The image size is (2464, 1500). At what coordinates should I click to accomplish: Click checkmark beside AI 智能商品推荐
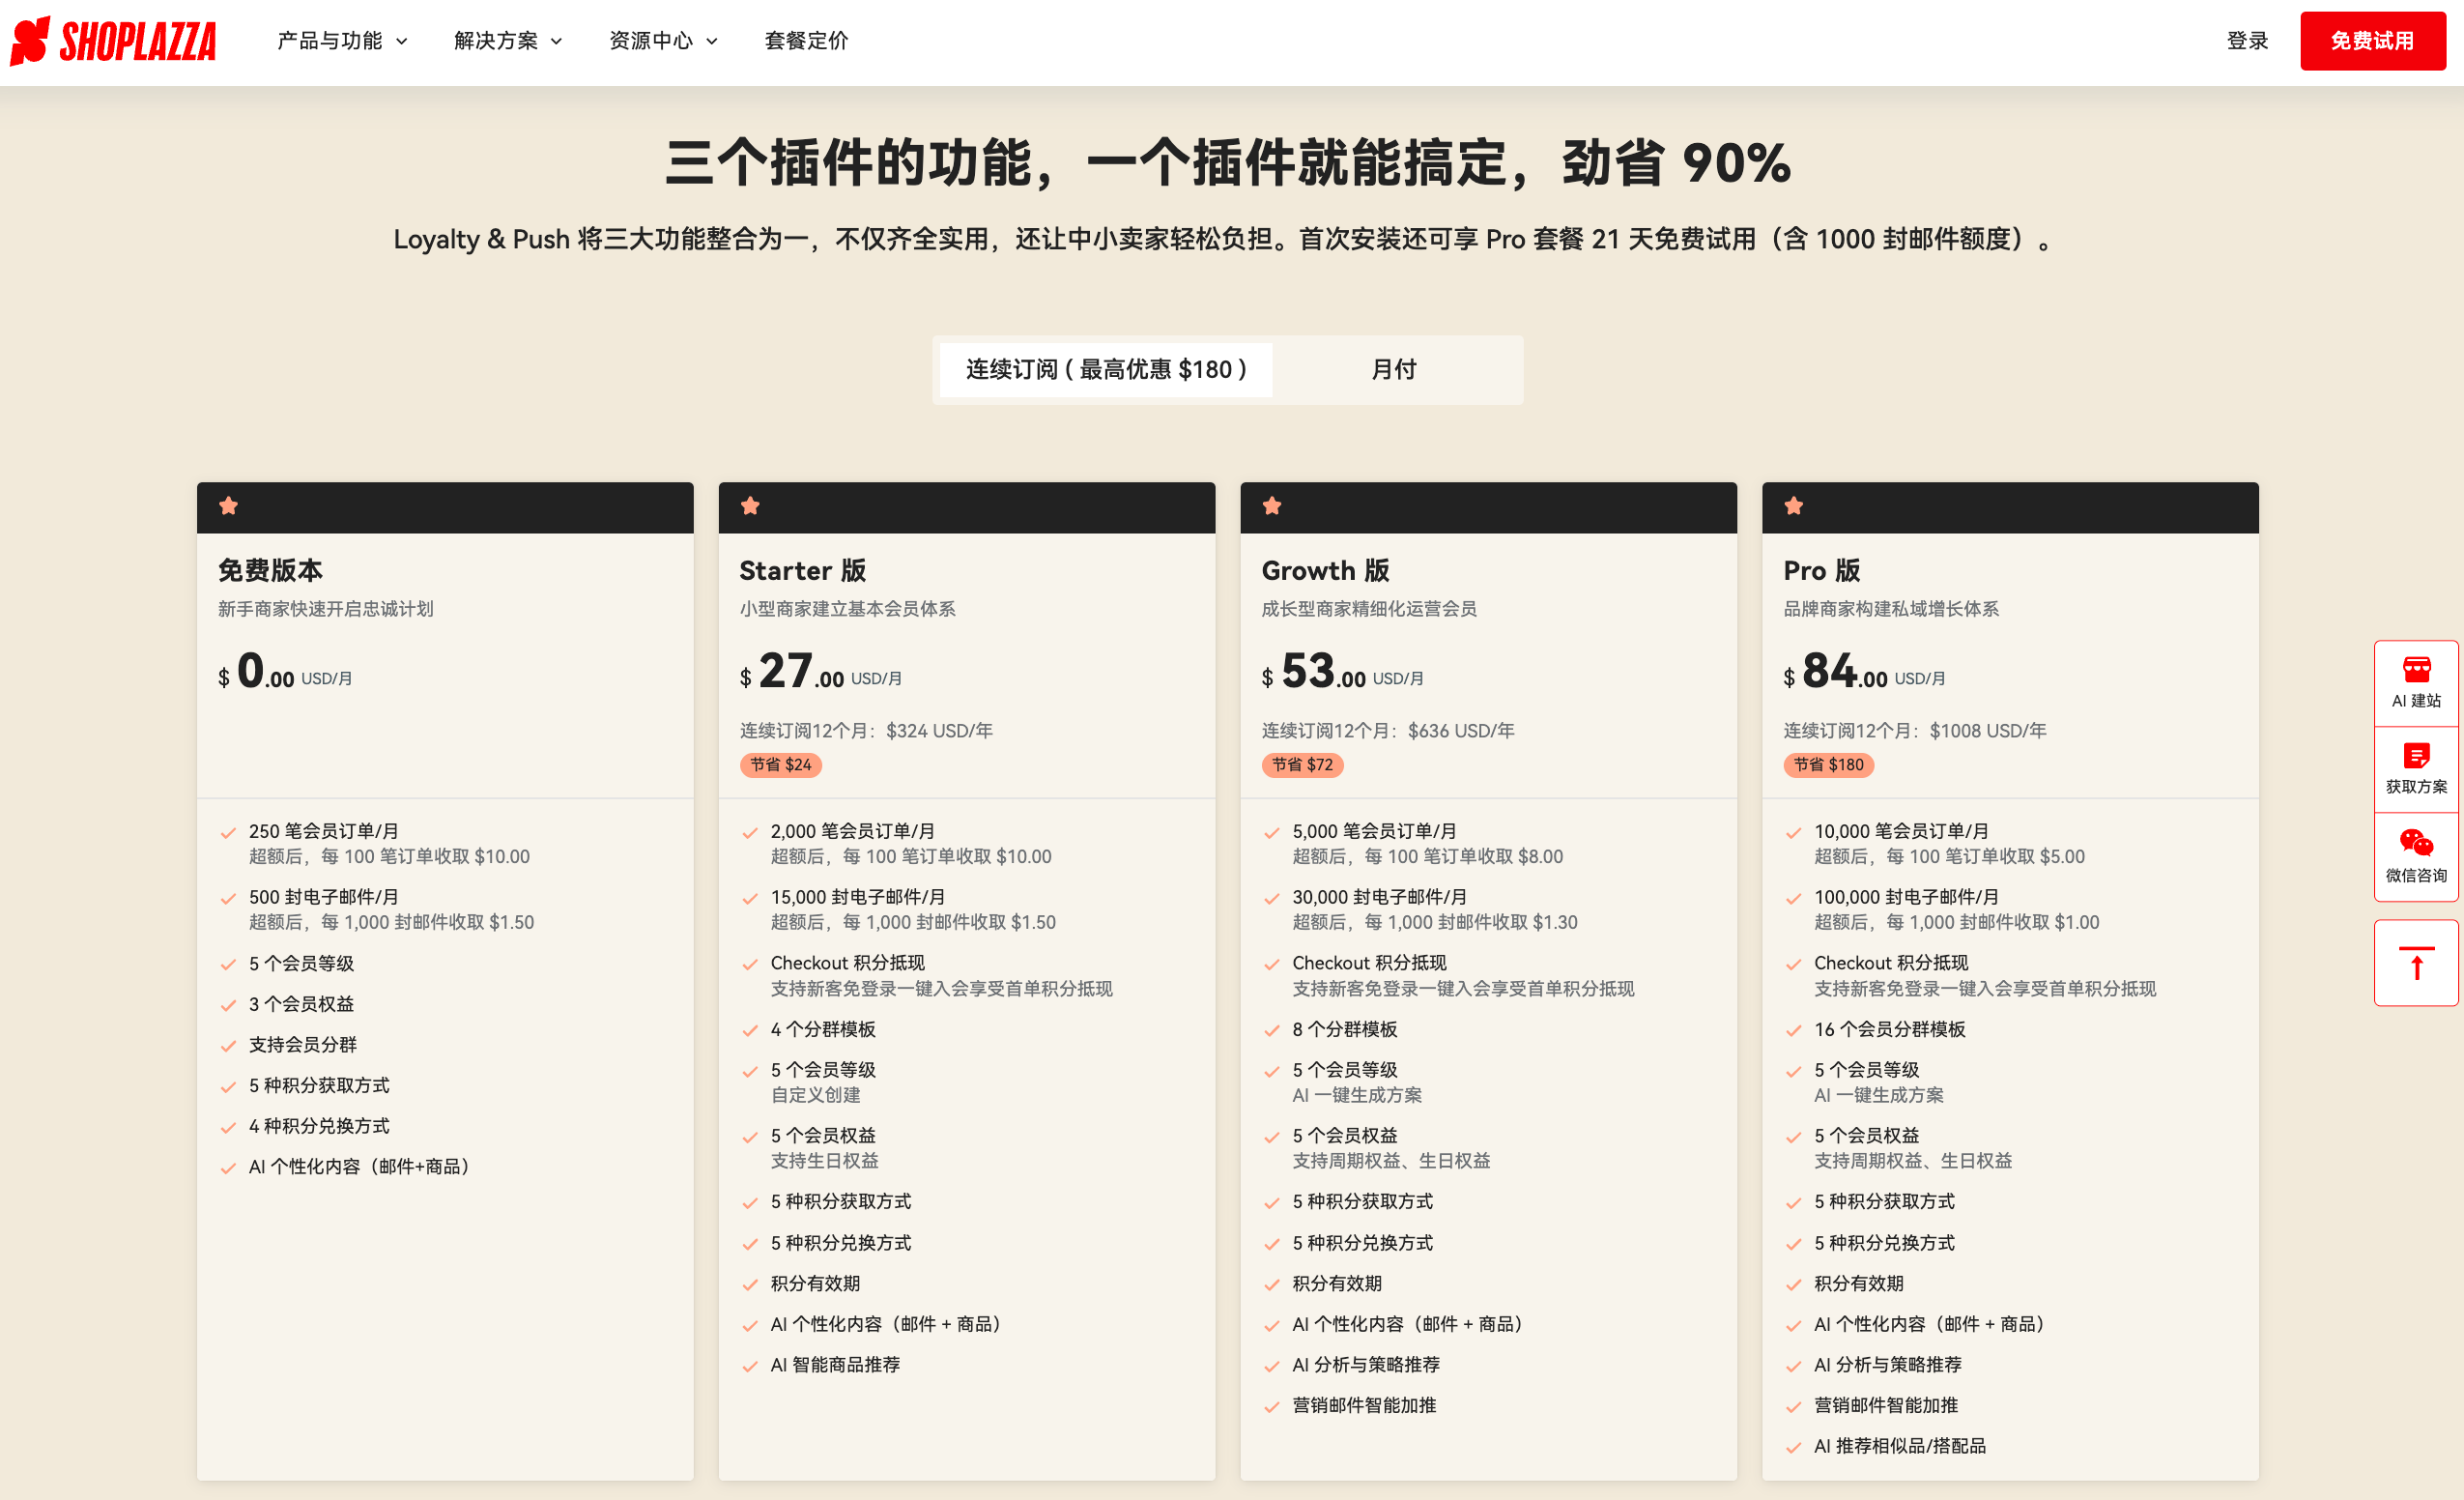[x=750, y=1366]
